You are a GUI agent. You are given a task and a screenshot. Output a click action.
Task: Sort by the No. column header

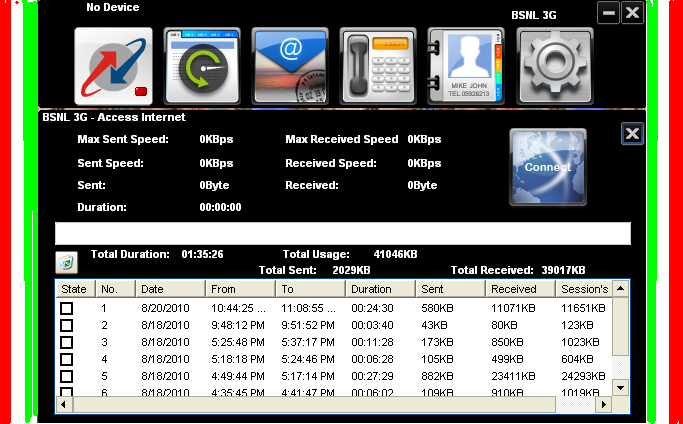click(x=115, y=289)
